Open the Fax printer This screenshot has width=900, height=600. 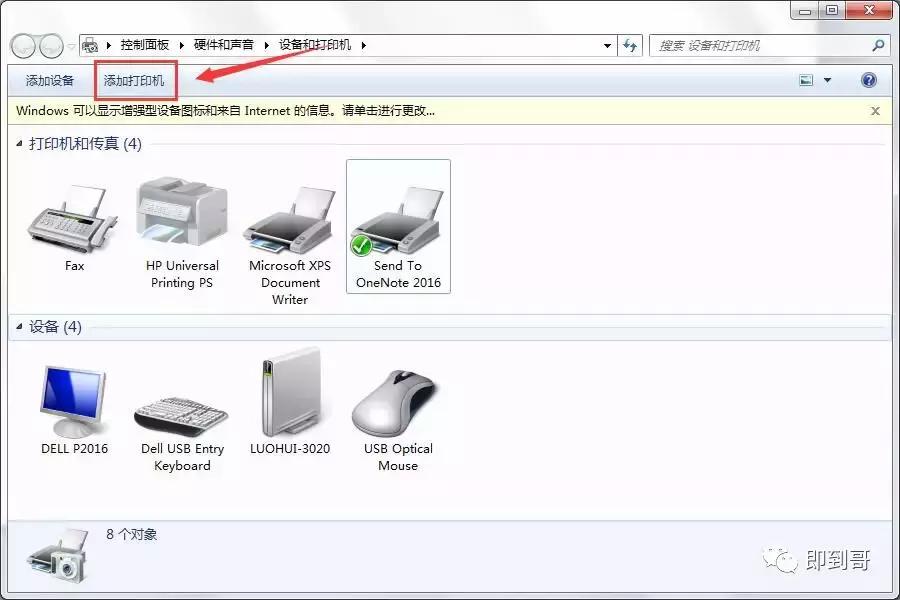[73, 215]
